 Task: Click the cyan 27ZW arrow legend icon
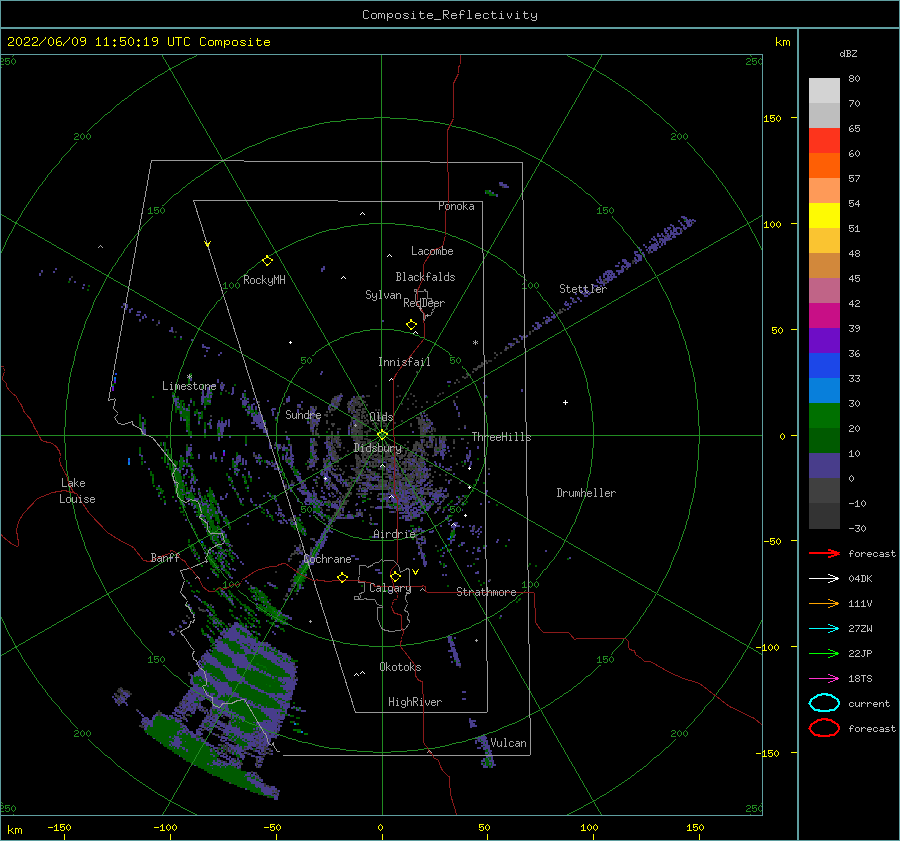pyautogui.click(x=824, y=629)
